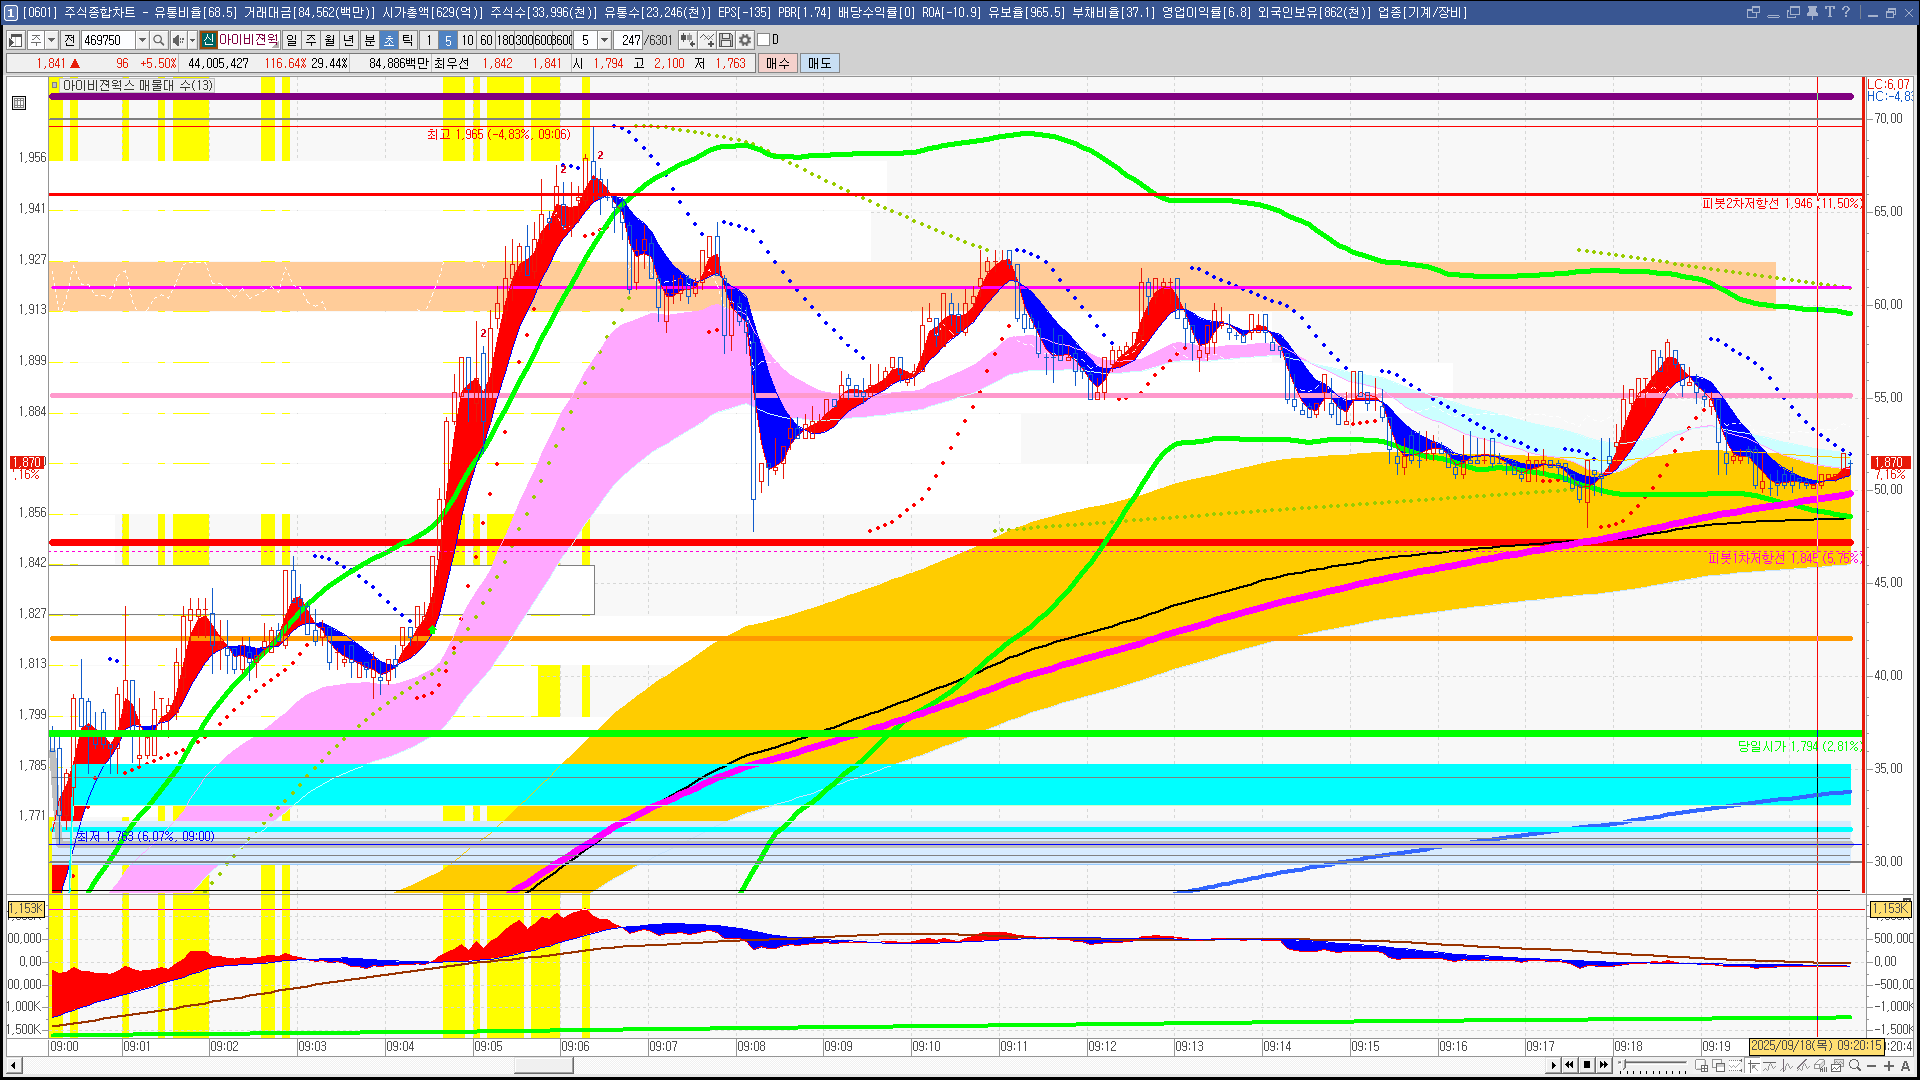This screenshot has height=1080, width=1920.
Task: Click the 매수 buy button
Action: tap(778, 63)
